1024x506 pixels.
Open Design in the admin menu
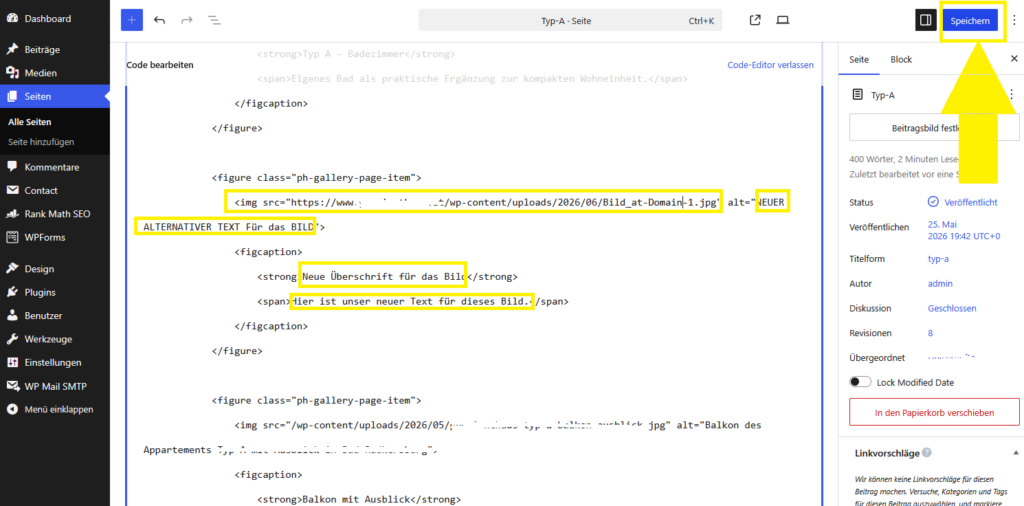tap(55, 268)
